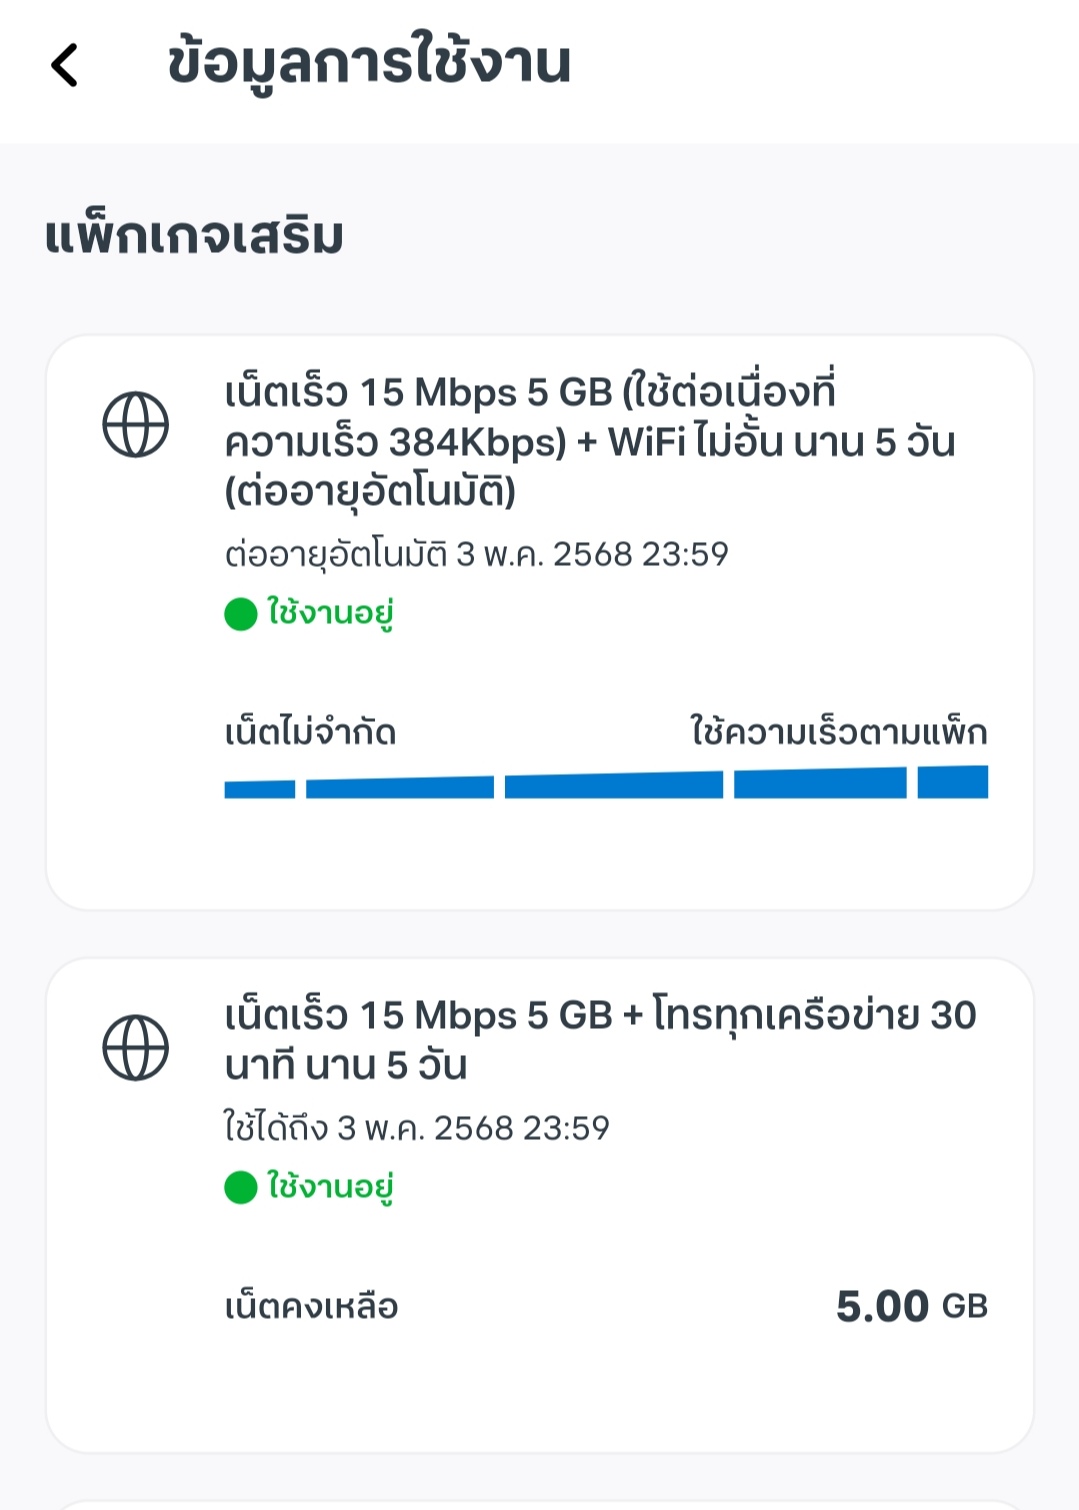The width and height of the screenshot is (1079, 1510).
Task: Tap the first short segment of speed bar
Action: [260, 789]
